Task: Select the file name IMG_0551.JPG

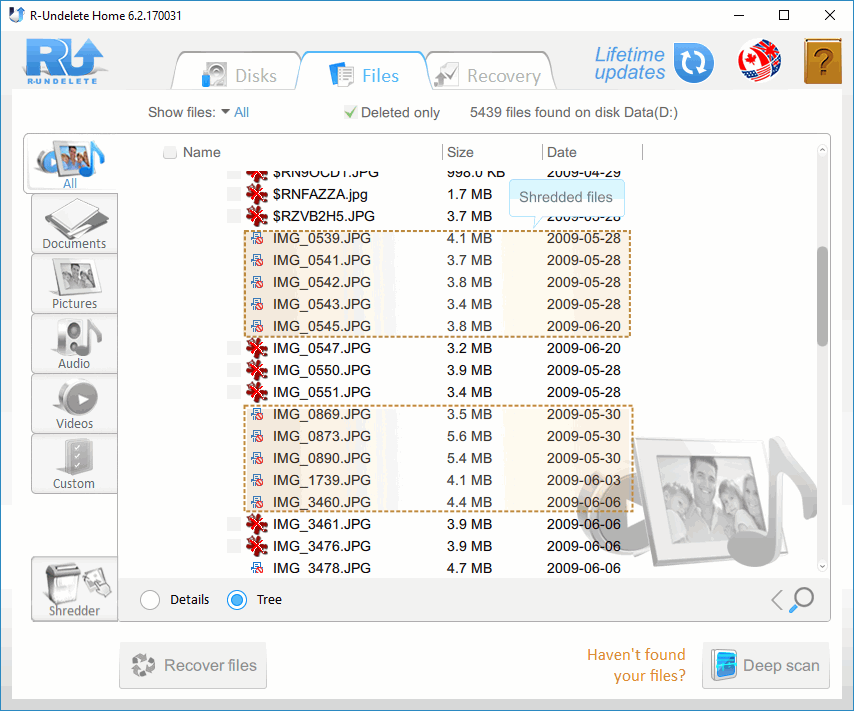Action: tap(322, 392)
